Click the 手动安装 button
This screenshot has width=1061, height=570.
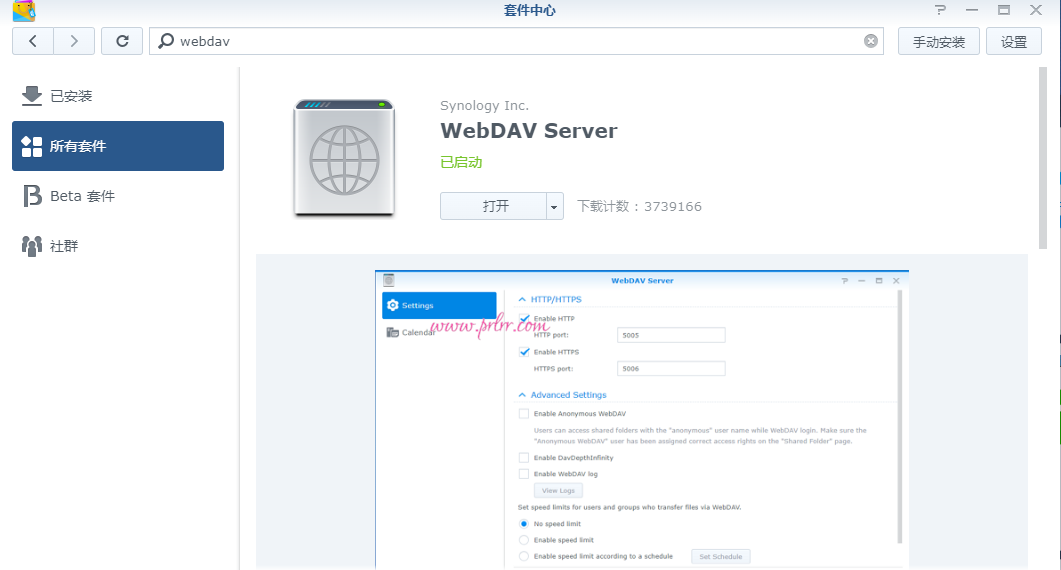pos(938,41)
